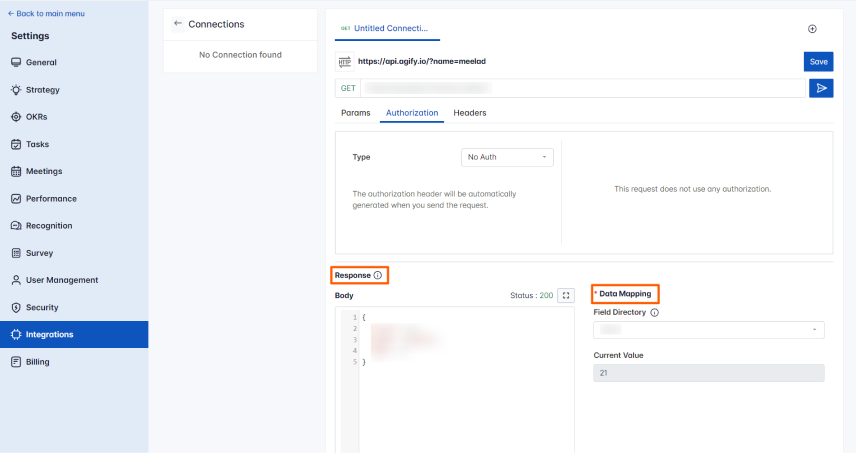Click the Tasks calendar-check icon

tap(16, 144)
